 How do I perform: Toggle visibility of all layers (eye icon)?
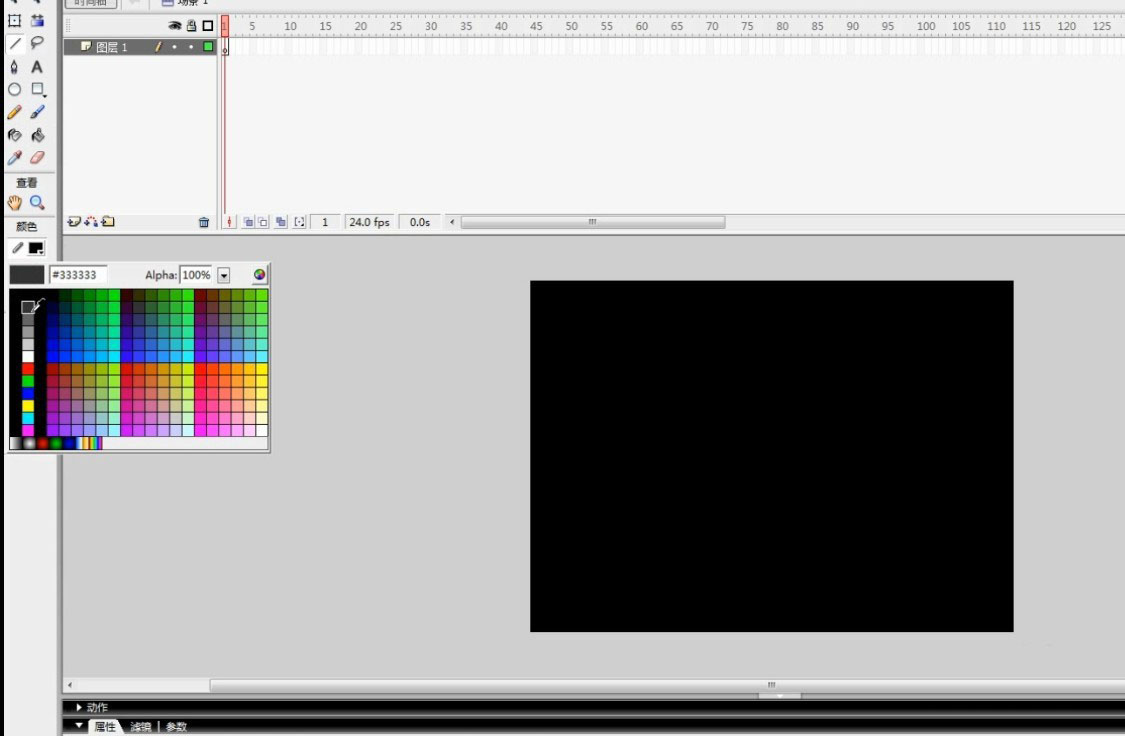point(174,26)
